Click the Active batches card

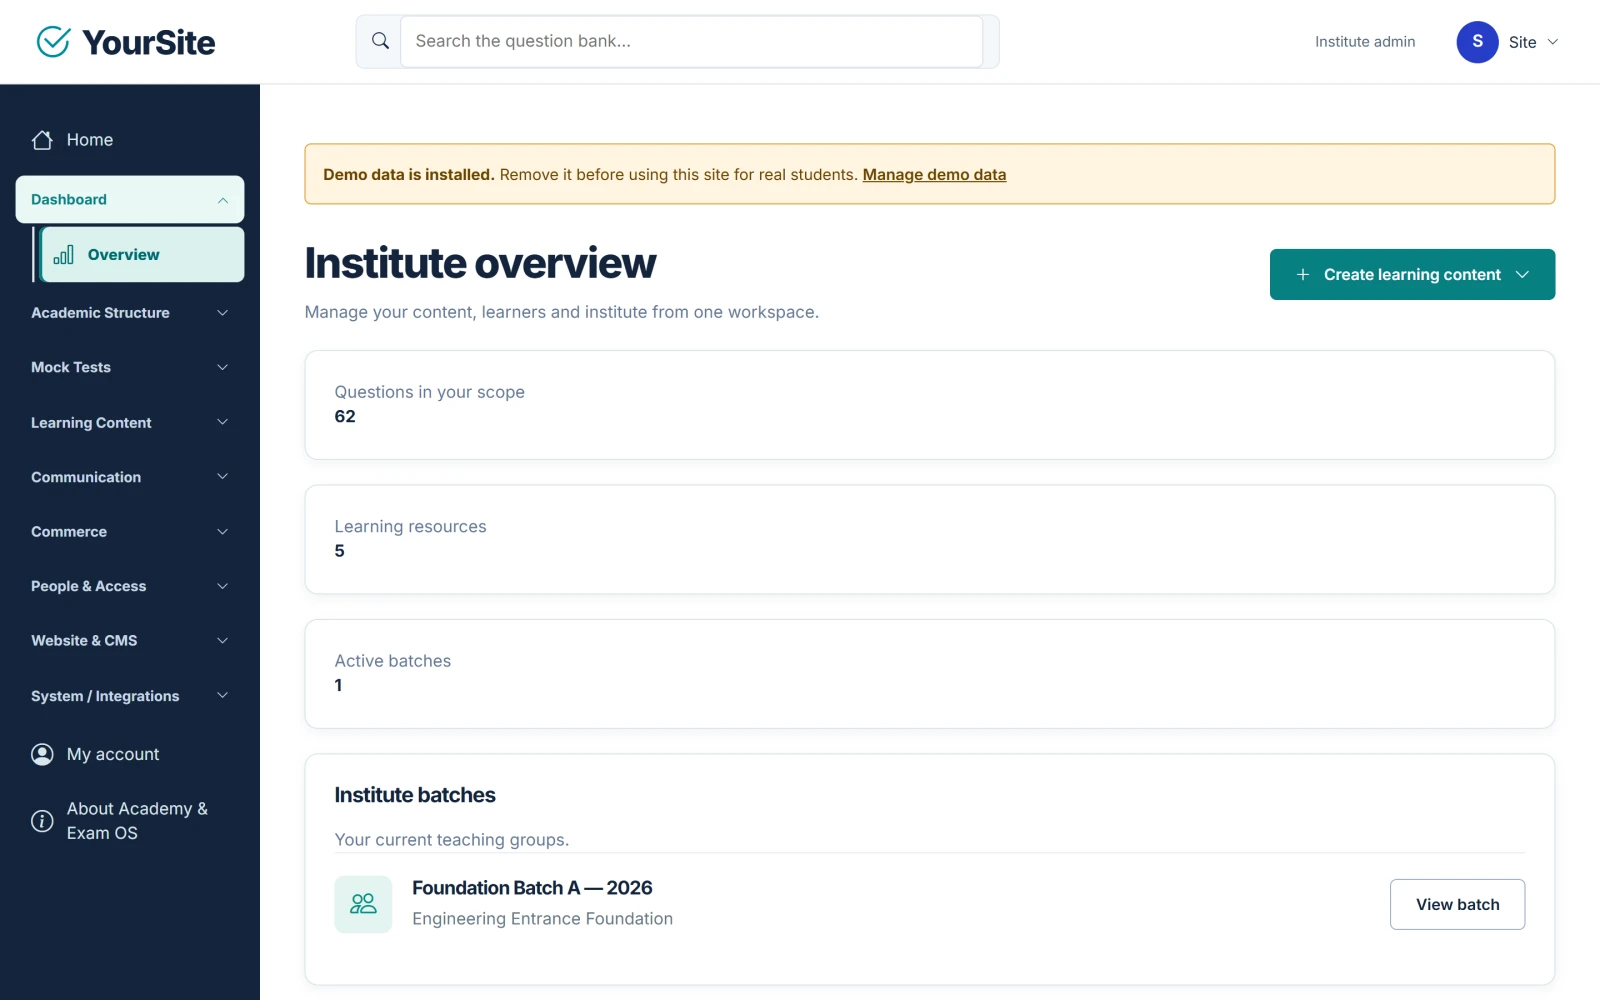[x=929, y=674]
